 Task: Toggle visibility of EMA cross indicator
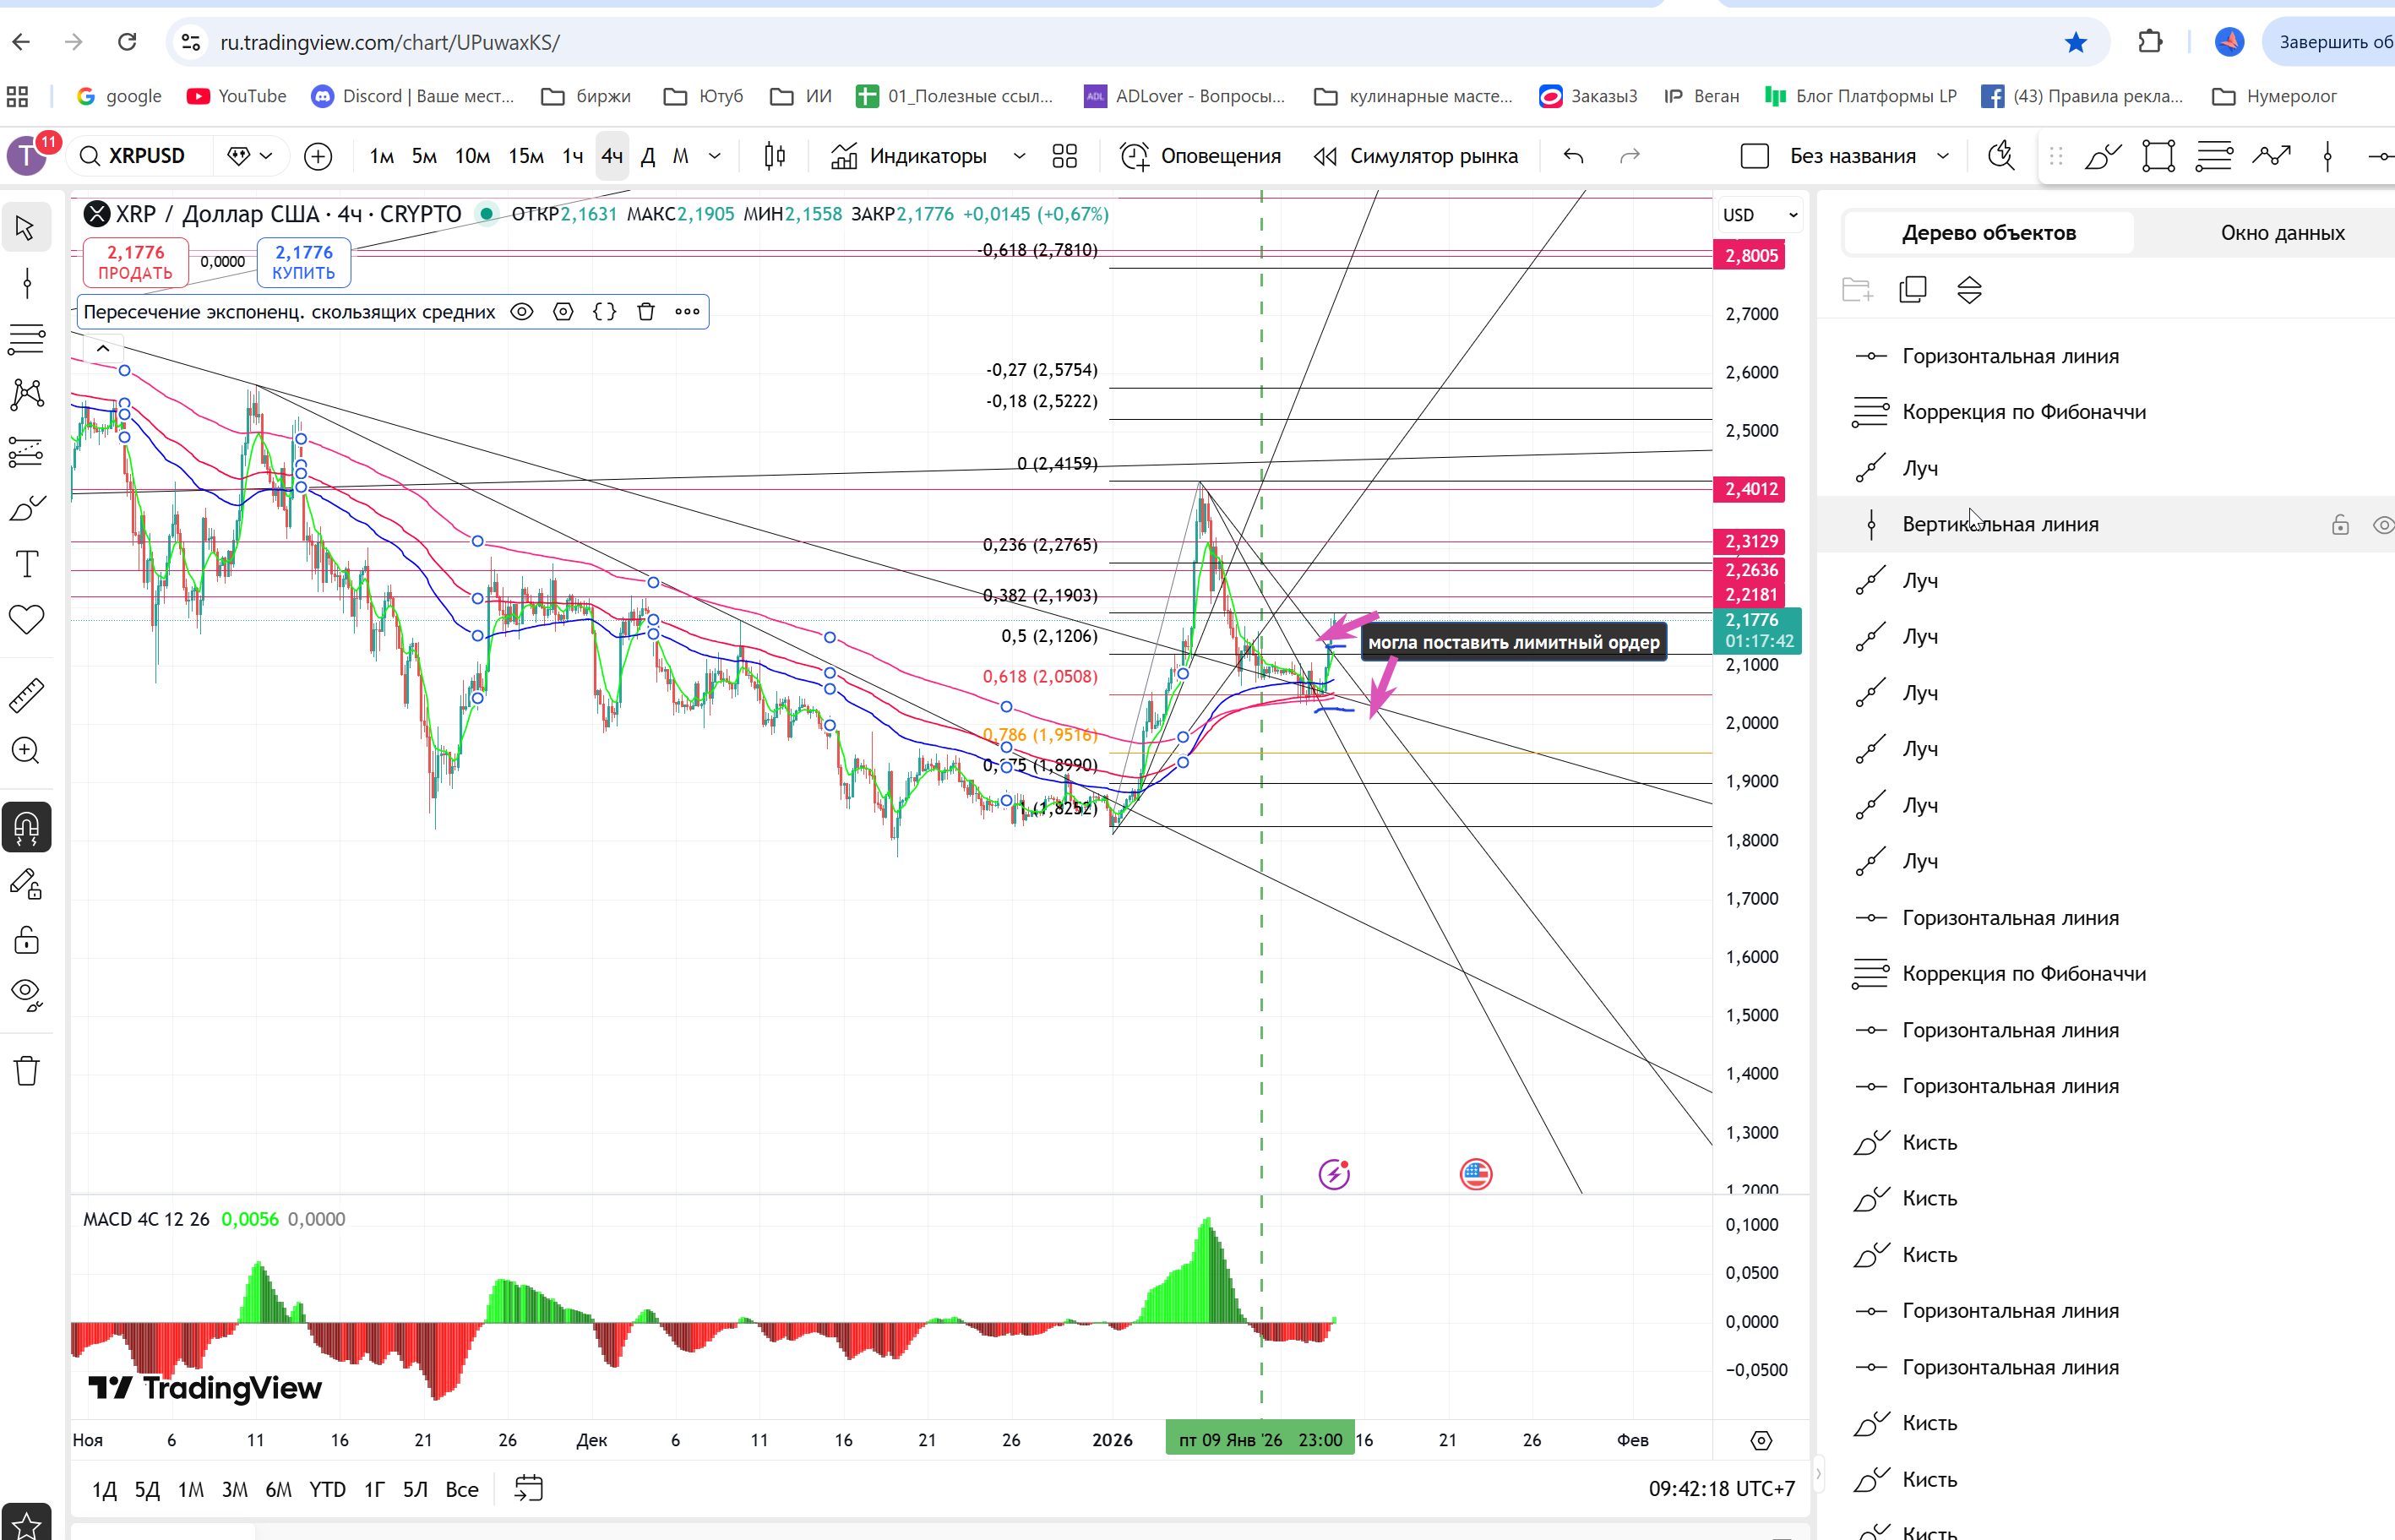(x=522, y=312)
